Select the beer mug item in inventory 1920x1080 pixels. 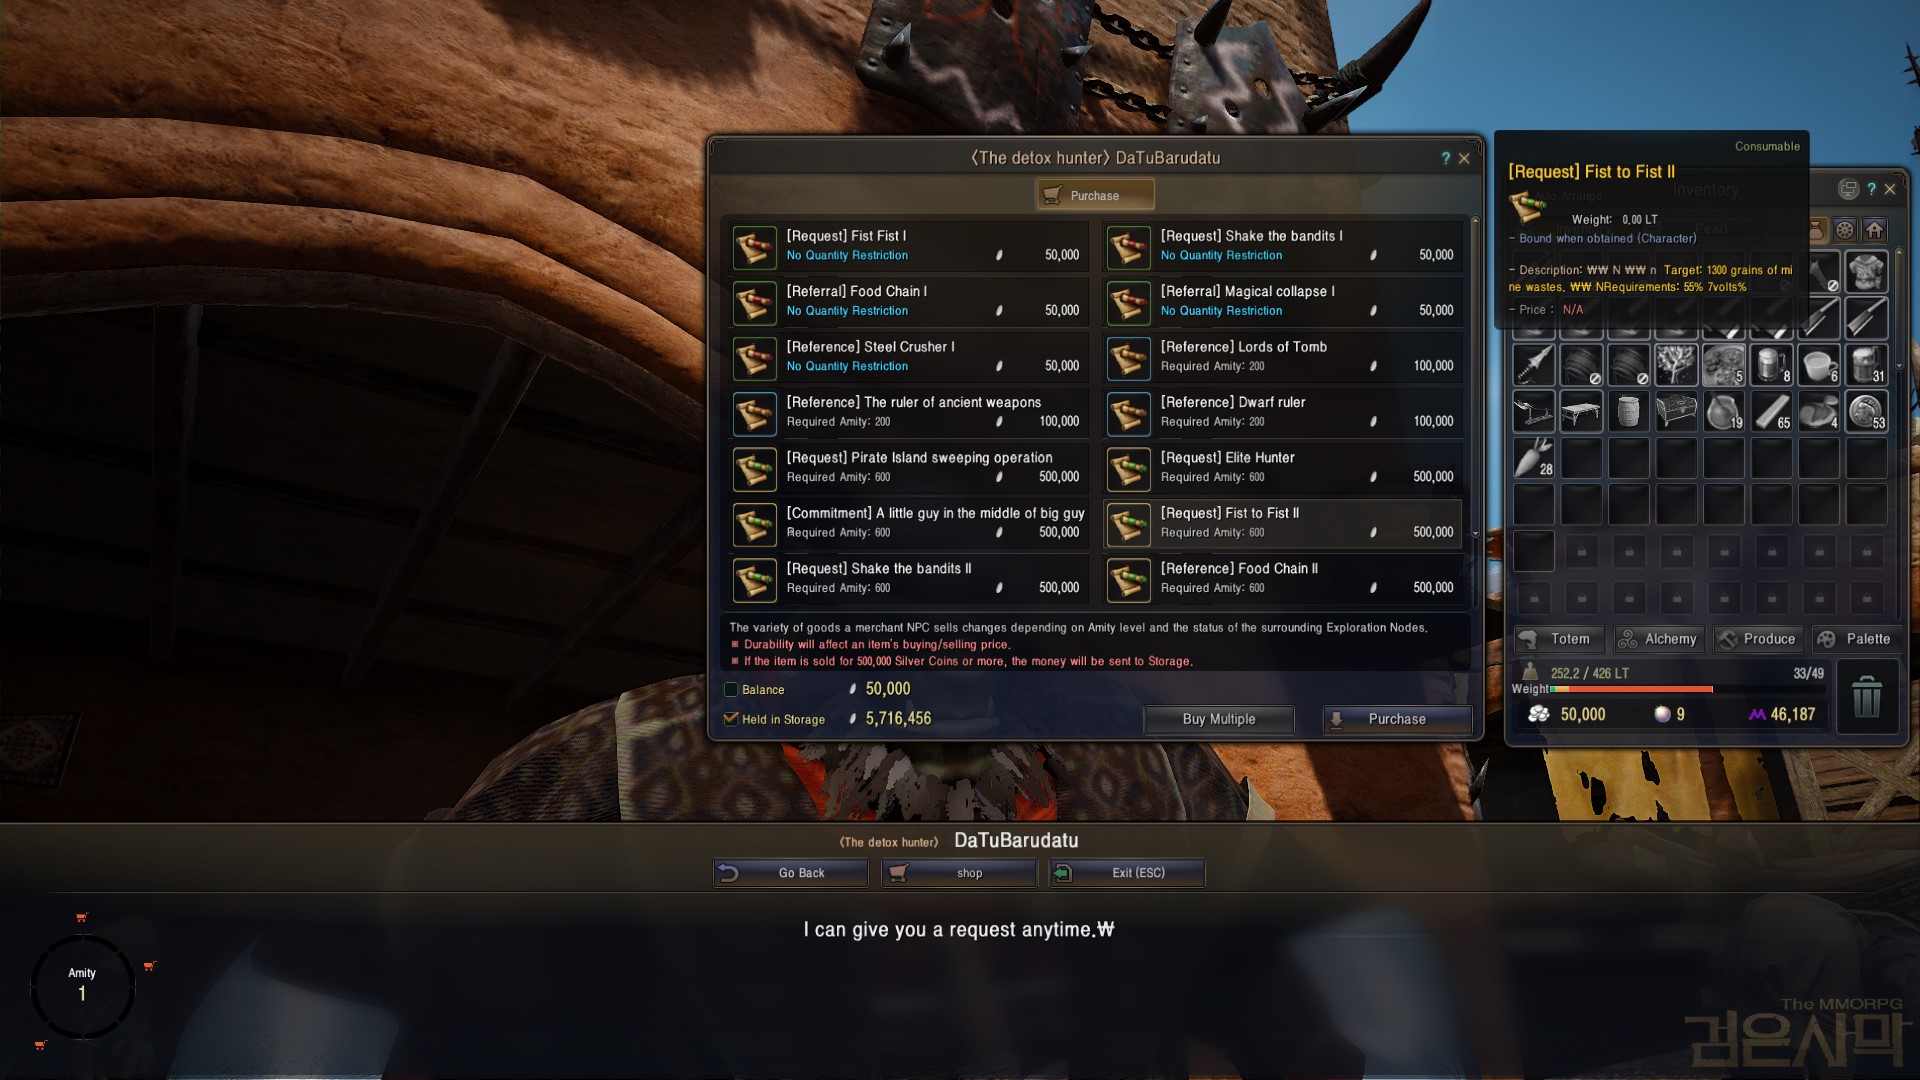(x=1771, y=365)
